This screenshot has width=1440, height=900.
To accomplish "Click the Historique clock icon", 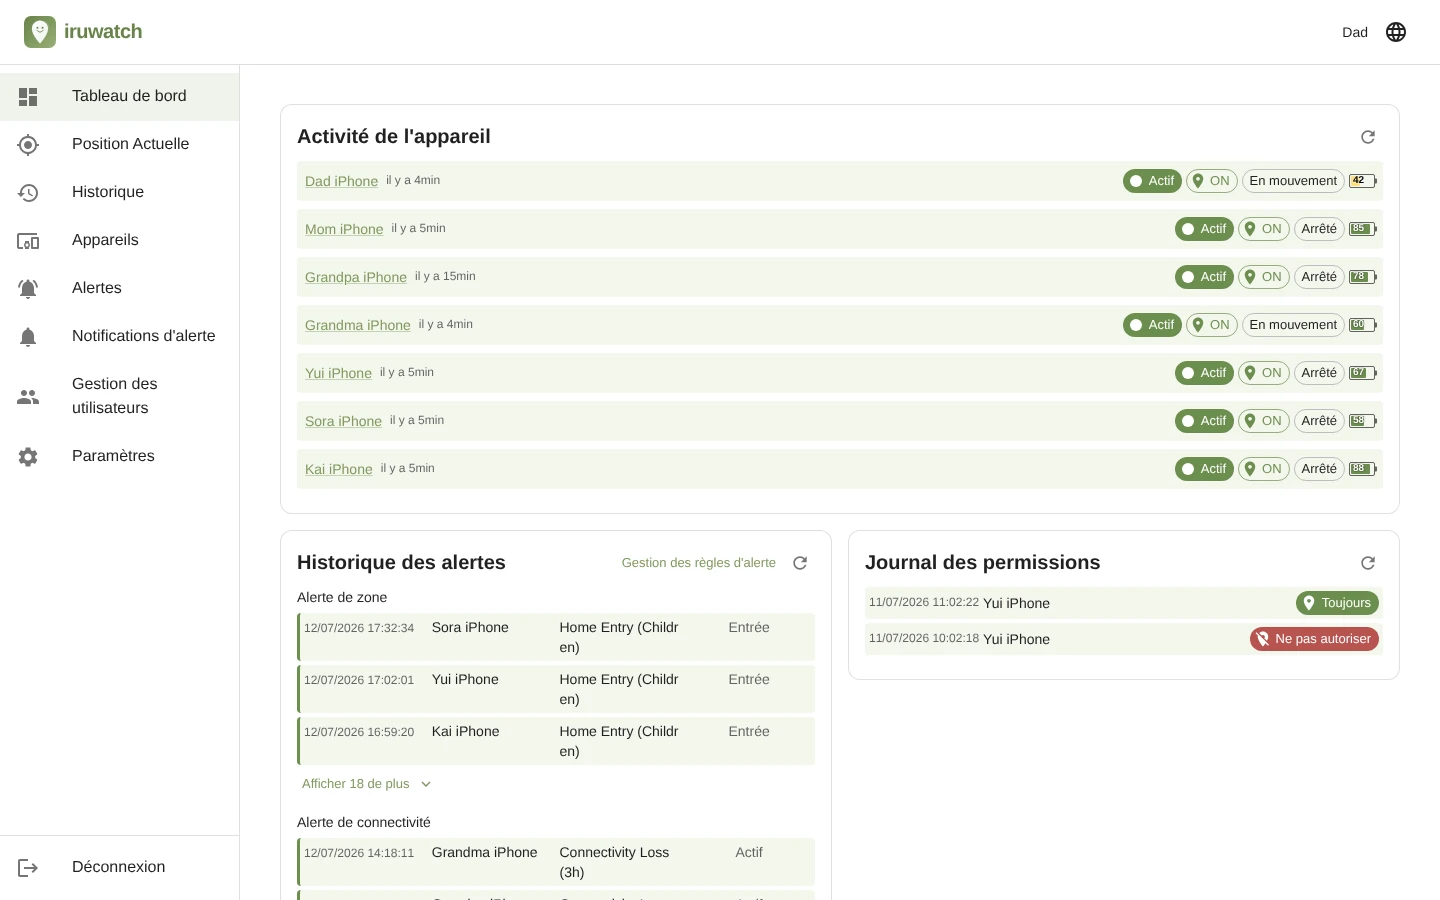I will (28, 192).
